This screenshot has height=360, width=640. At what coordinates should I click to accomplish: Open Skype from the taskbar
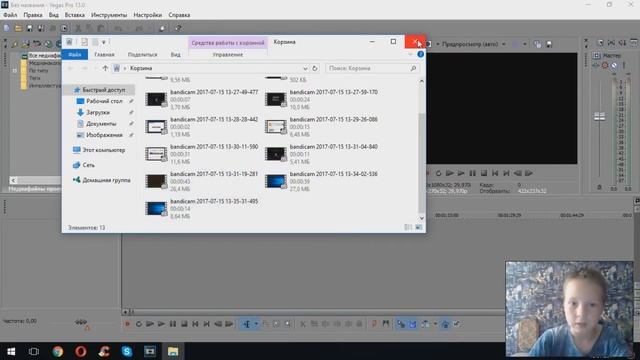pyautogui.click(x=127, y=351)
